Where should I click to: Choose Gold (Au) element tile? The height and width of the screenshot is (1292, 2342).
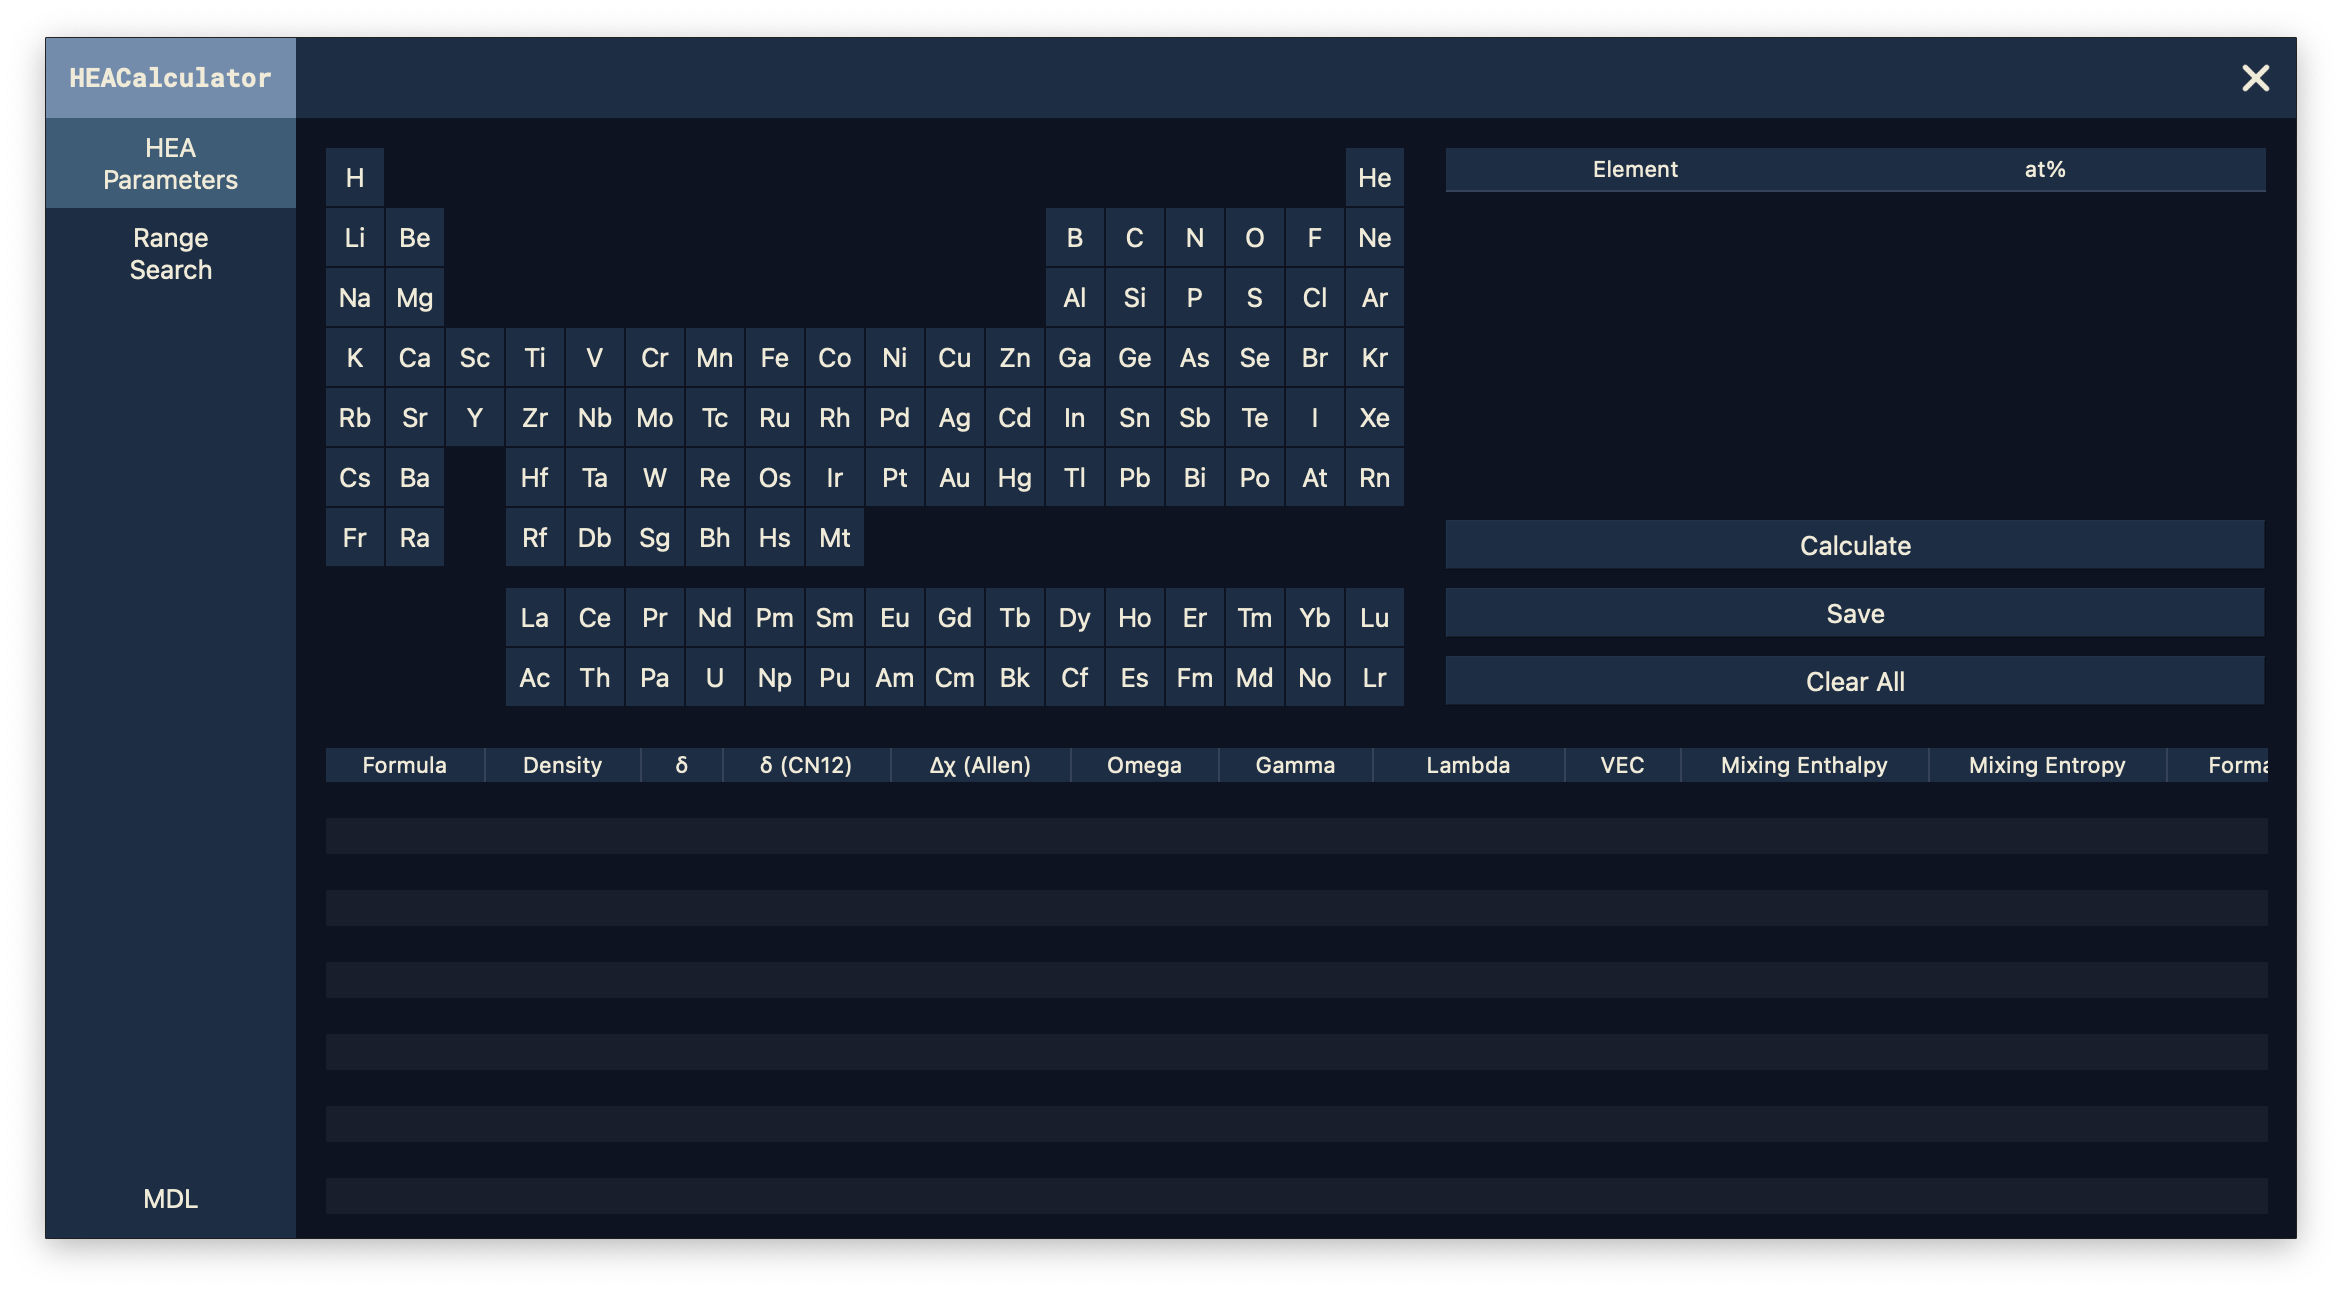click(955, 477)
